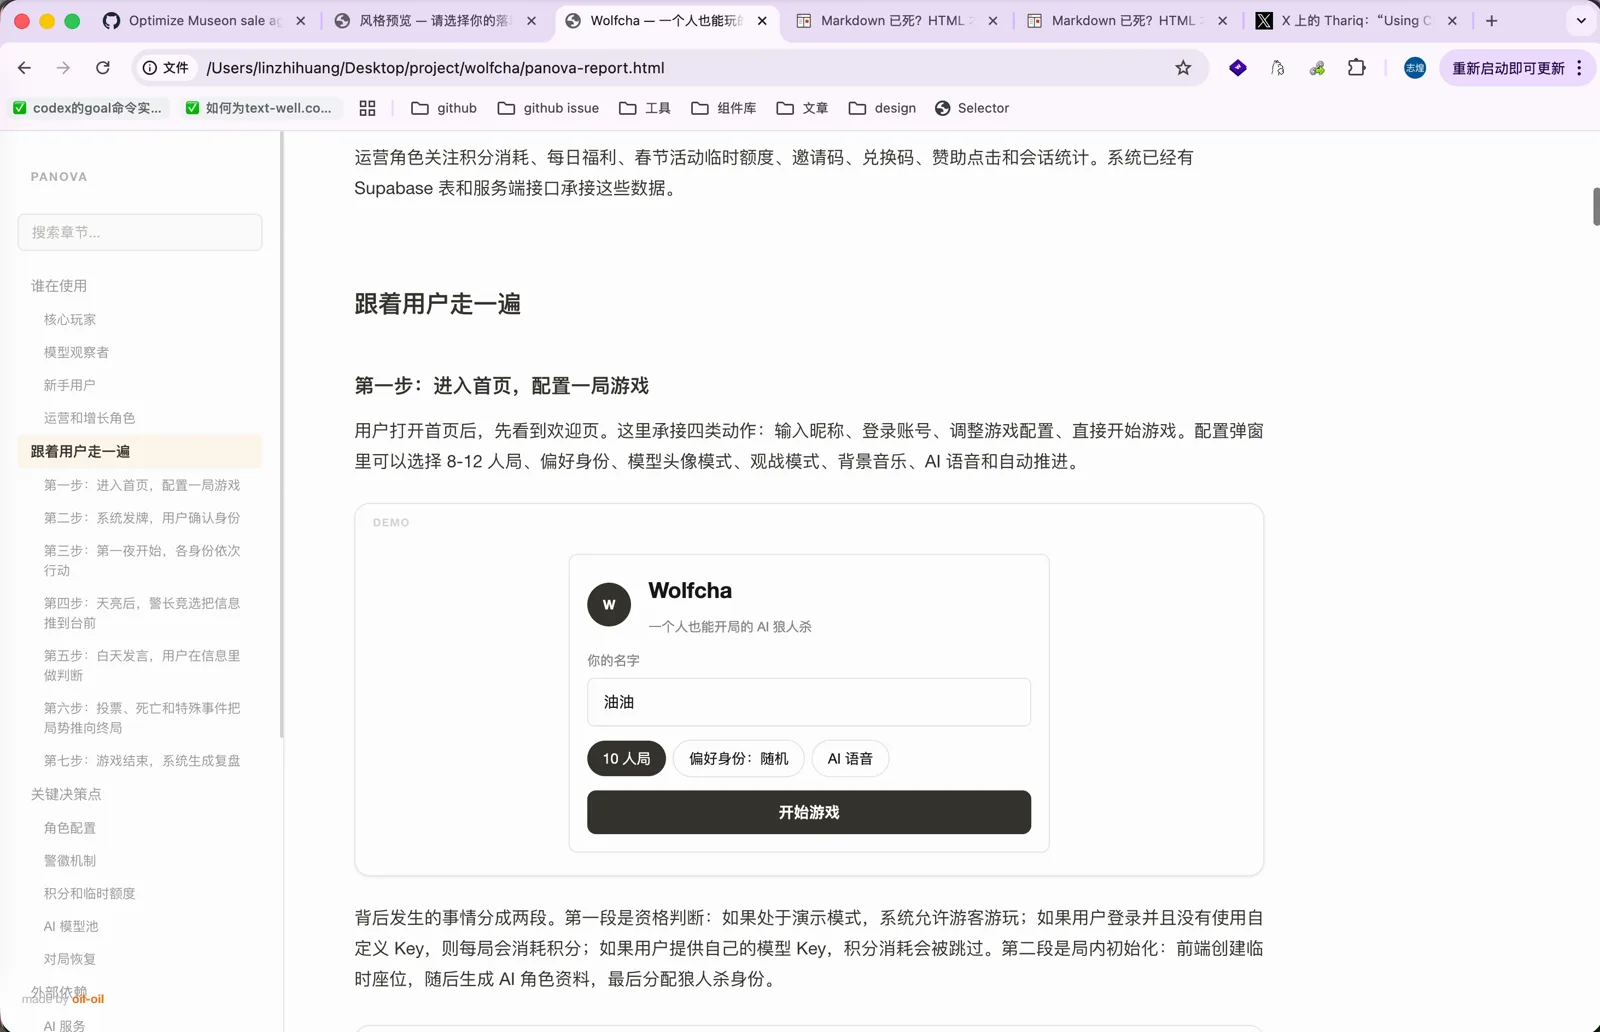The height and width of the screenshot is (1032, 1600).
Task: Open the apps grid bookmark icon
Action: tap(367, 108)
